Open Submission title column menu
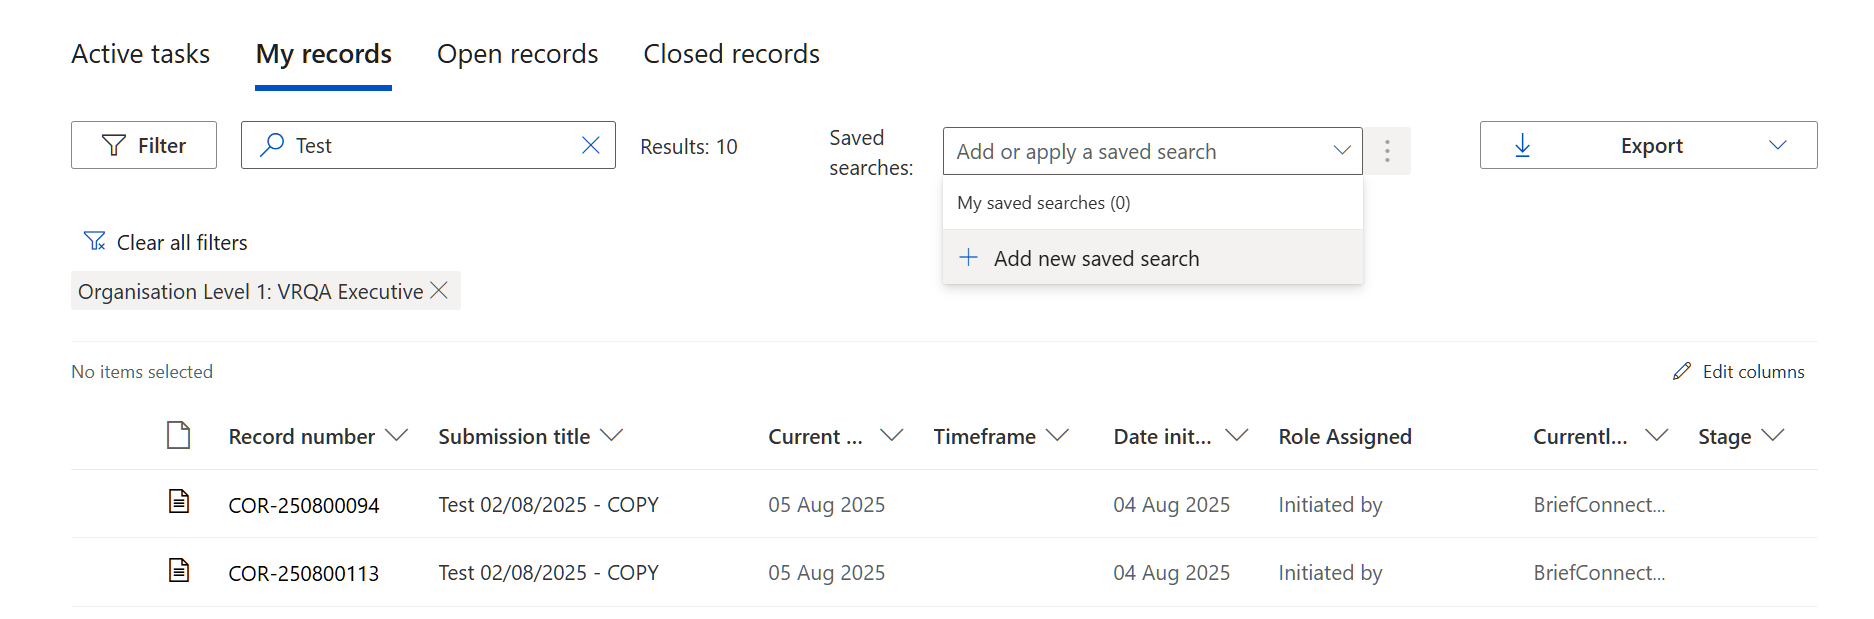Image resolution: width=1874 pixels, height=619 pixels. [x=612, y=436]
